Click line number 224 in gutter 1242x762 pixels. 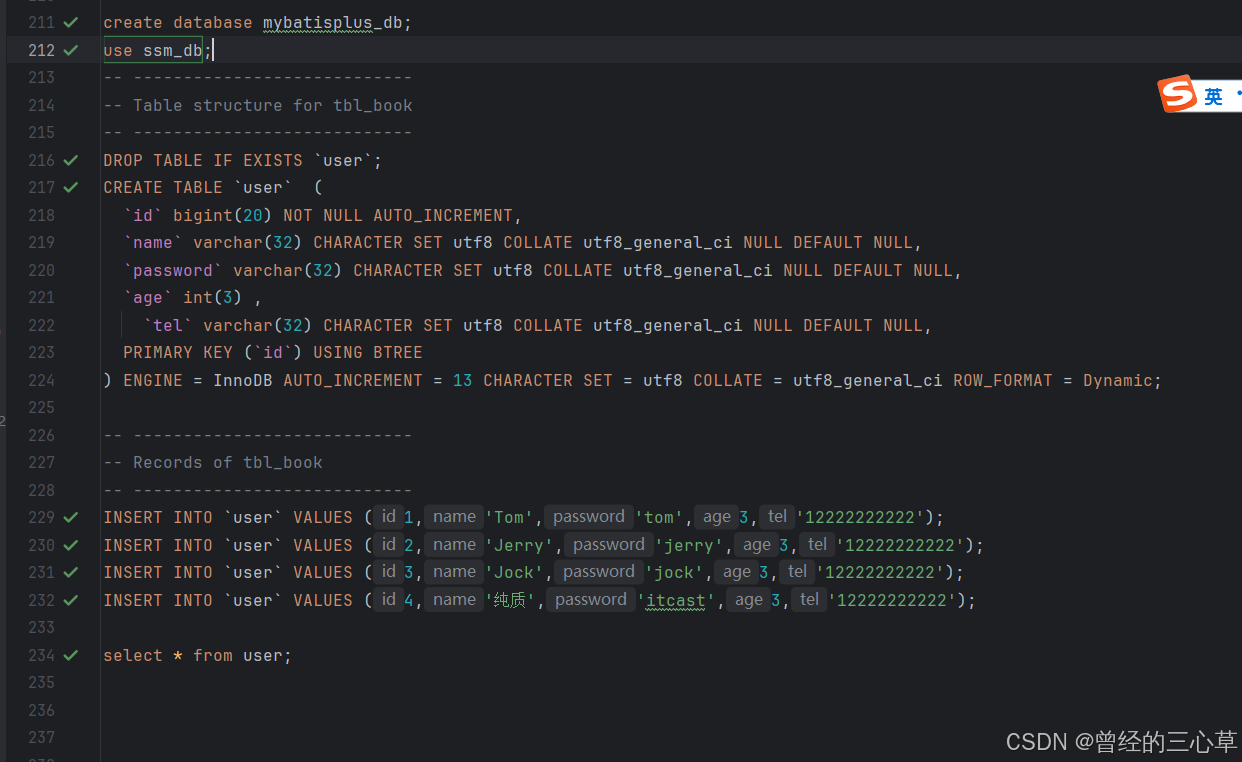coord(41,380)
